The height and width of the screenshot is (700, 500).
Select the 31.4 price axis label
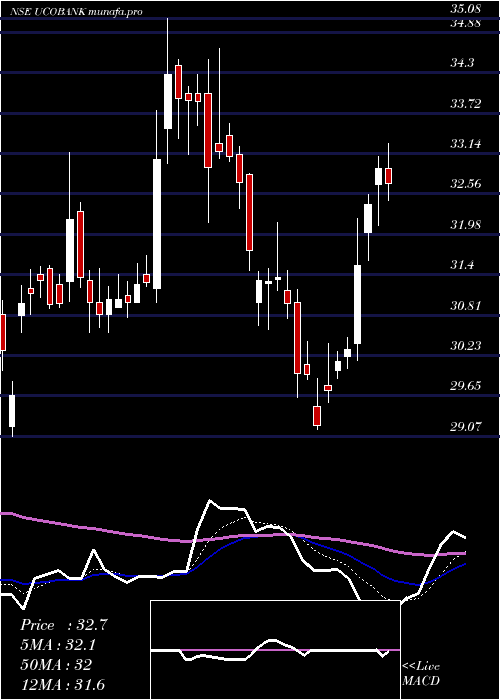(462, 265)
